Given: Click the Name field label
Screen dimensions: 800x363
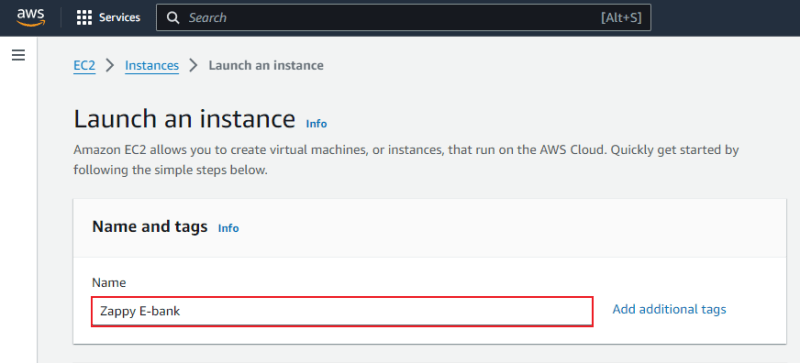Looking at the screenshot, I should [x=109, y=282].
